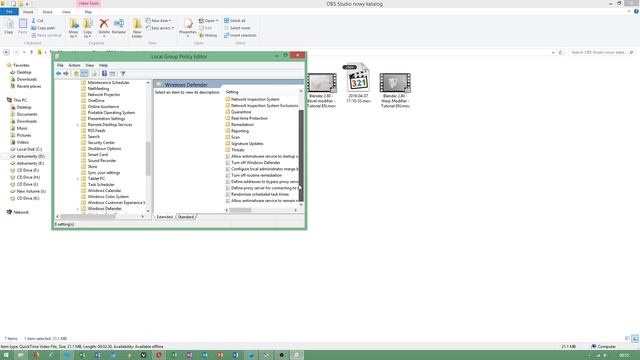
Task: Select Blender 2.80 Bevel modifier video thumbnail
Action: click(x=322, y=83)
